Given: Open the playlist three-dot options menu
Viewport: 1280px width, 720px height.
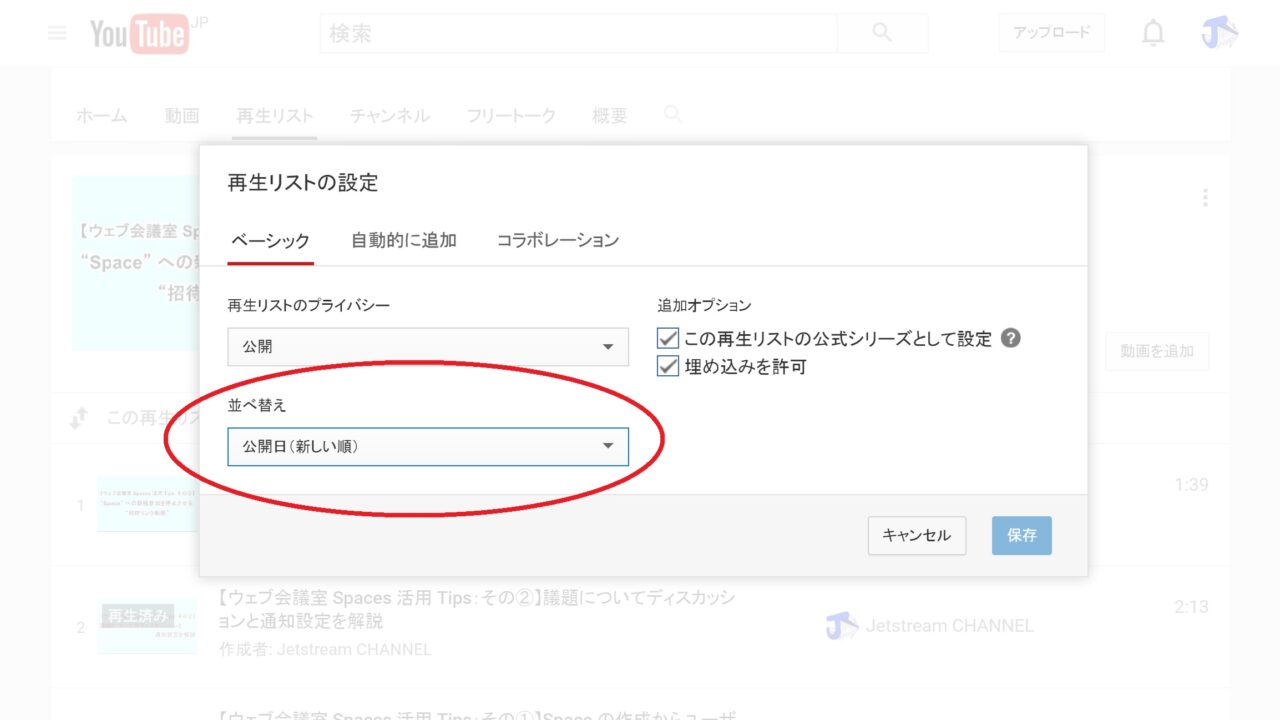Looking at the screenshot, I should pos(1205,198).
